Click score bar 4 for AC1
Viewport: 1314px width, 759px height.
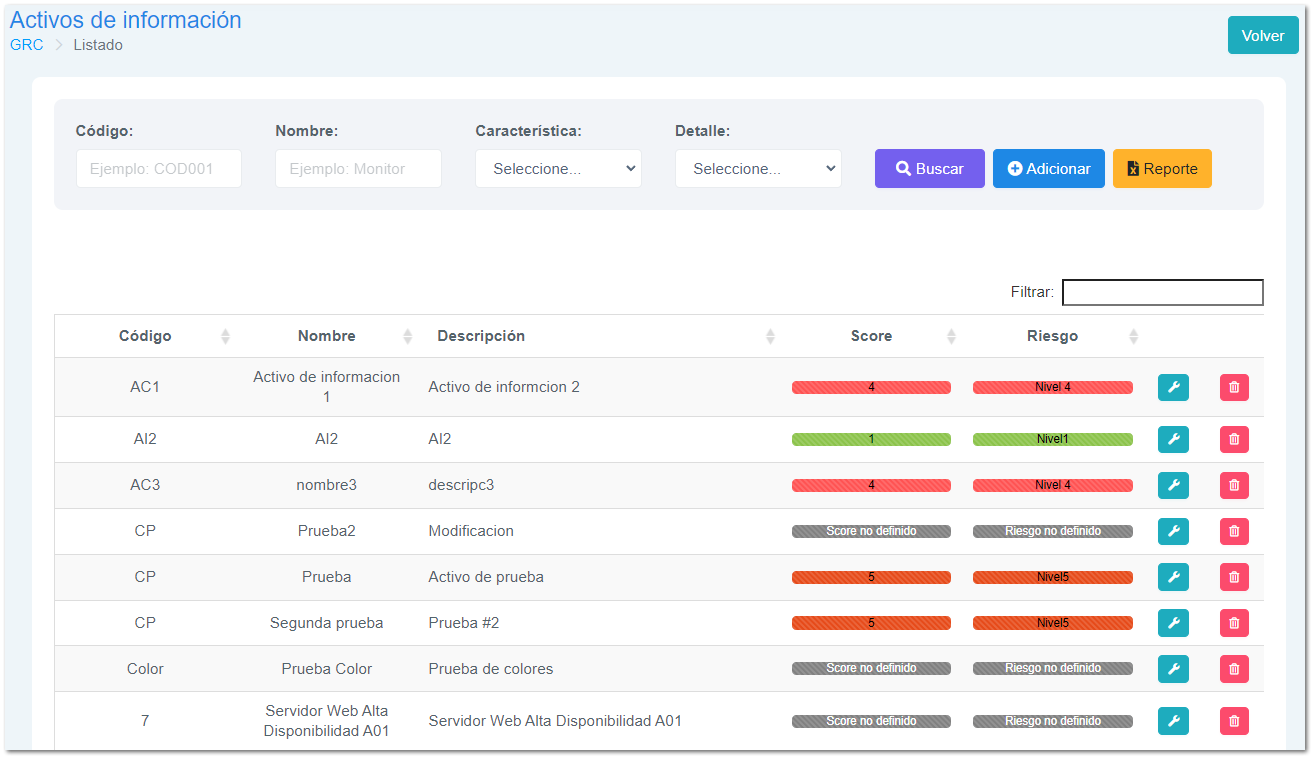[871, 387]
